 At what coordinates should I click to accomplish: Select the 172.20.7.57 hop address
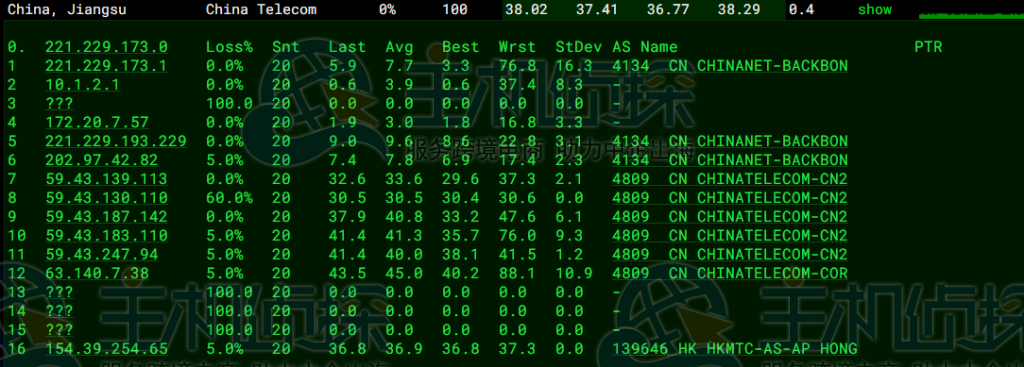tap(97, 122)
